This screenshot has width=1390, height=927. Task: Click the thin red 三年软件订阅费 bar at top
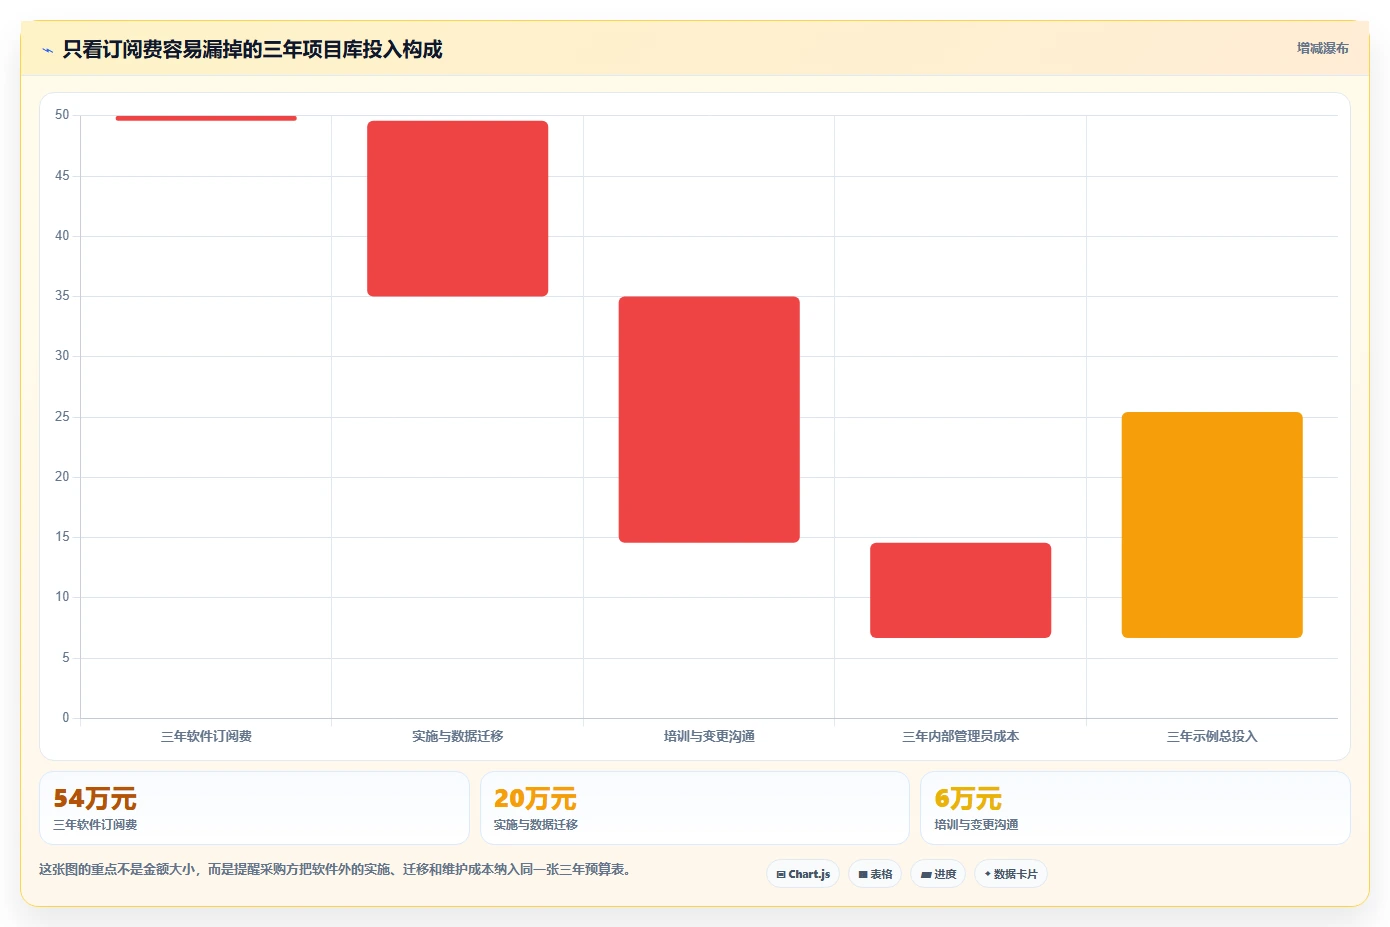pos(206,118)
